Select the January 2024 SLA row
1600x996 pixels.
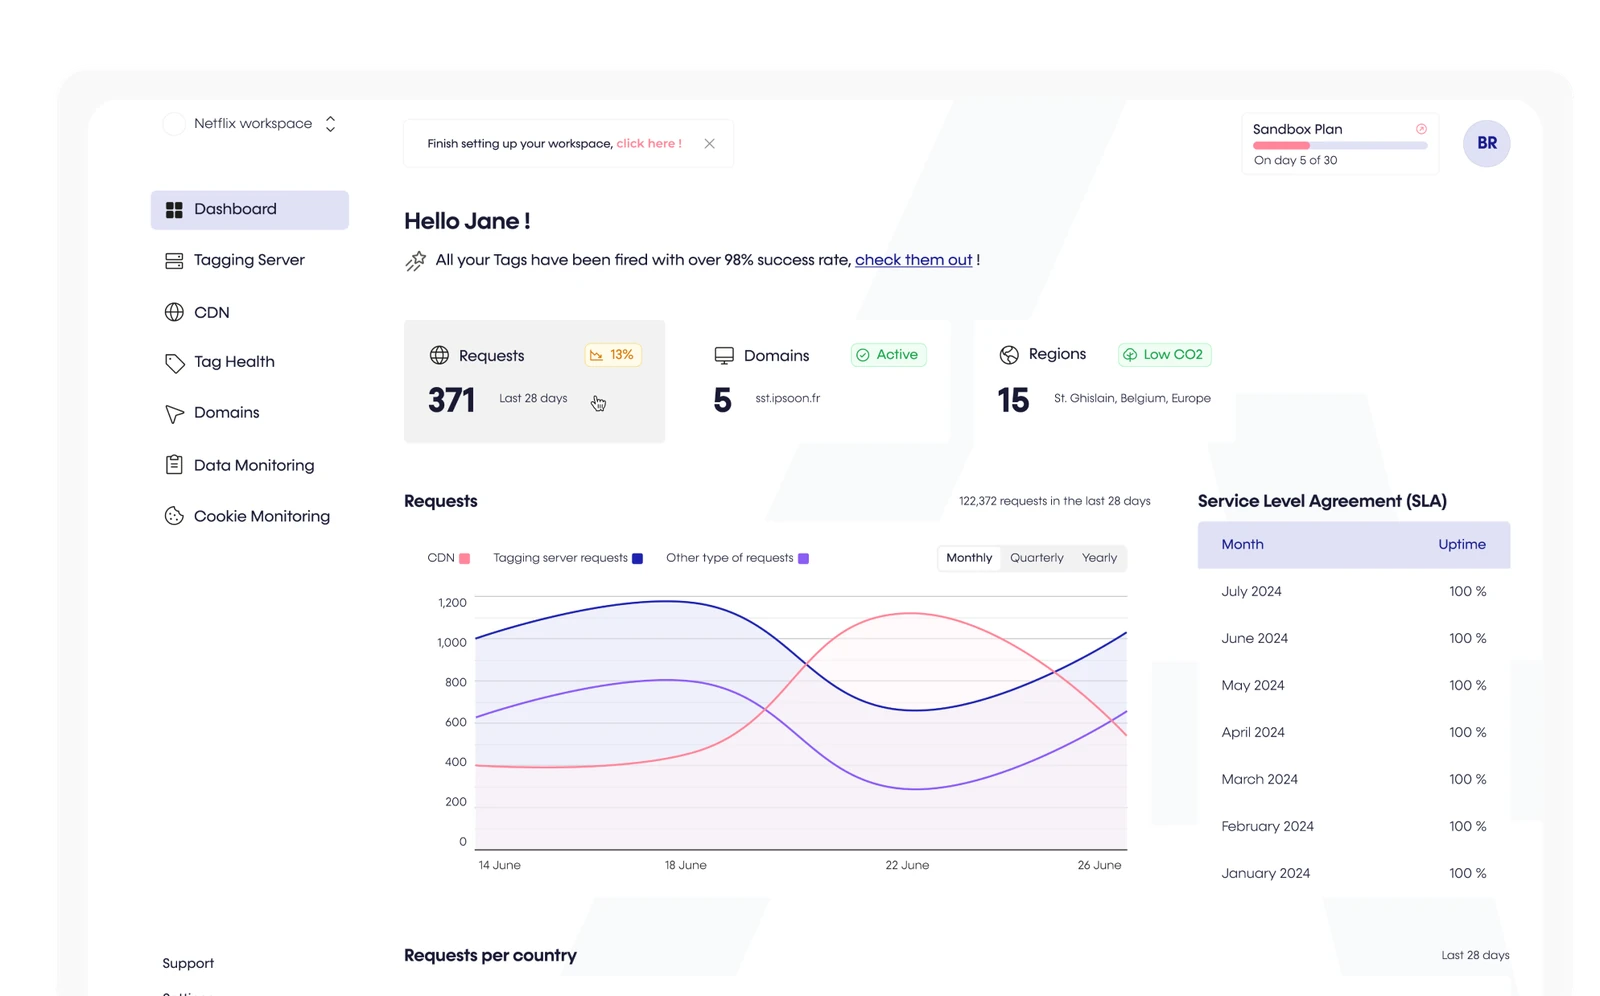(x=1354, y=874)
